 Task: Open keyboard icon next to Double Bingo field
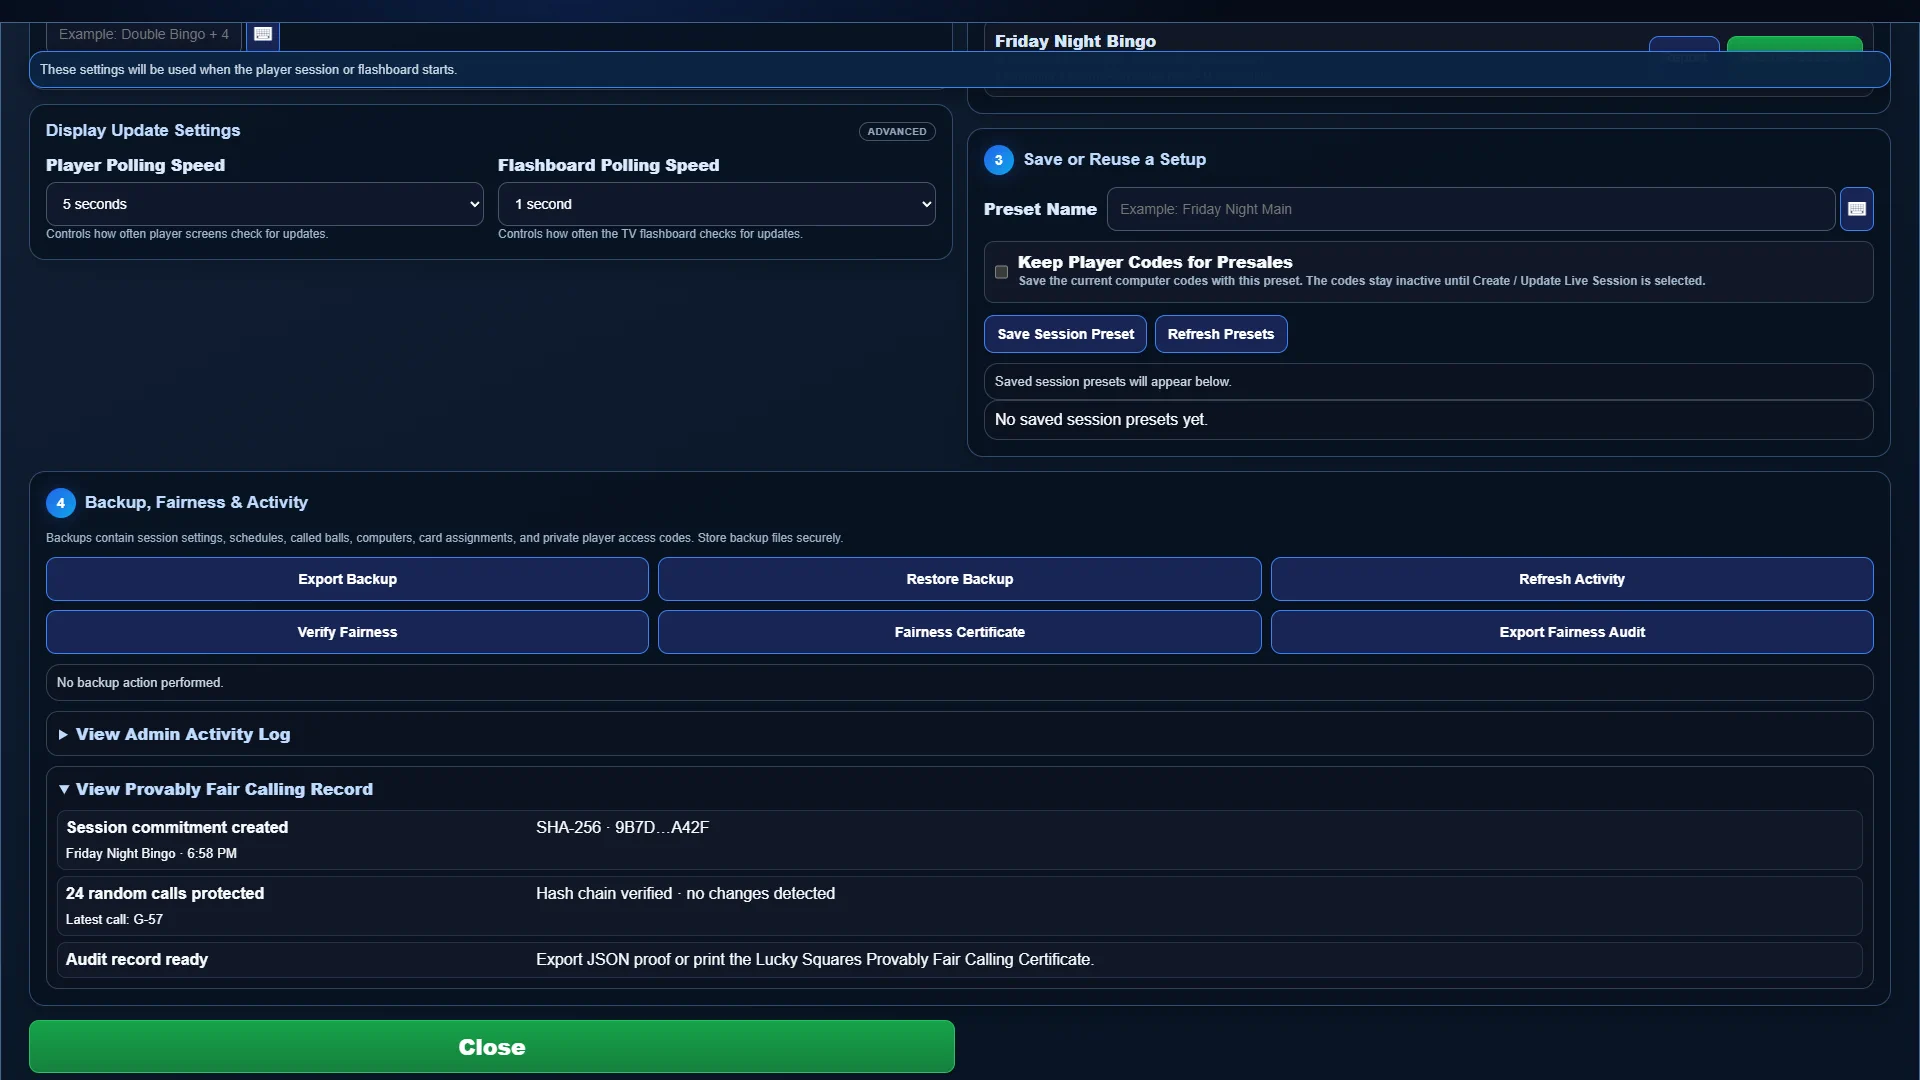coord(263,34)
